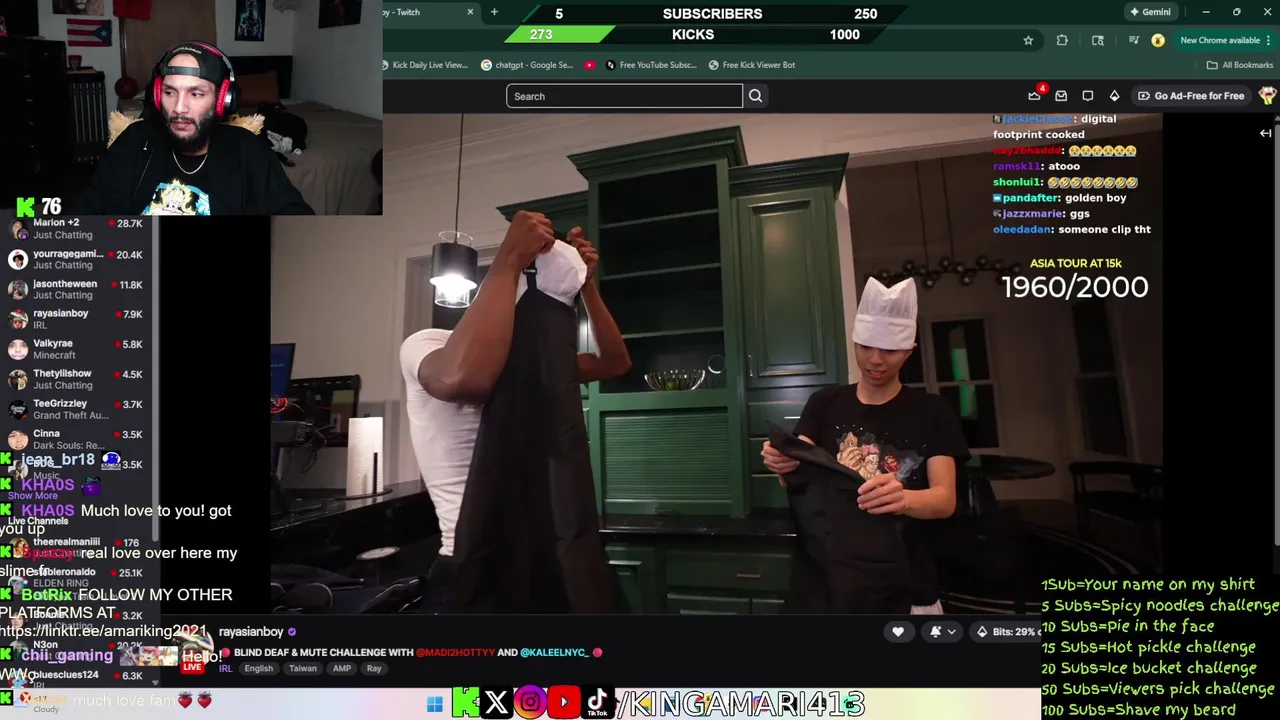
Task: Open Gemini button in Chrome title bar
Action: [1150, 12]
